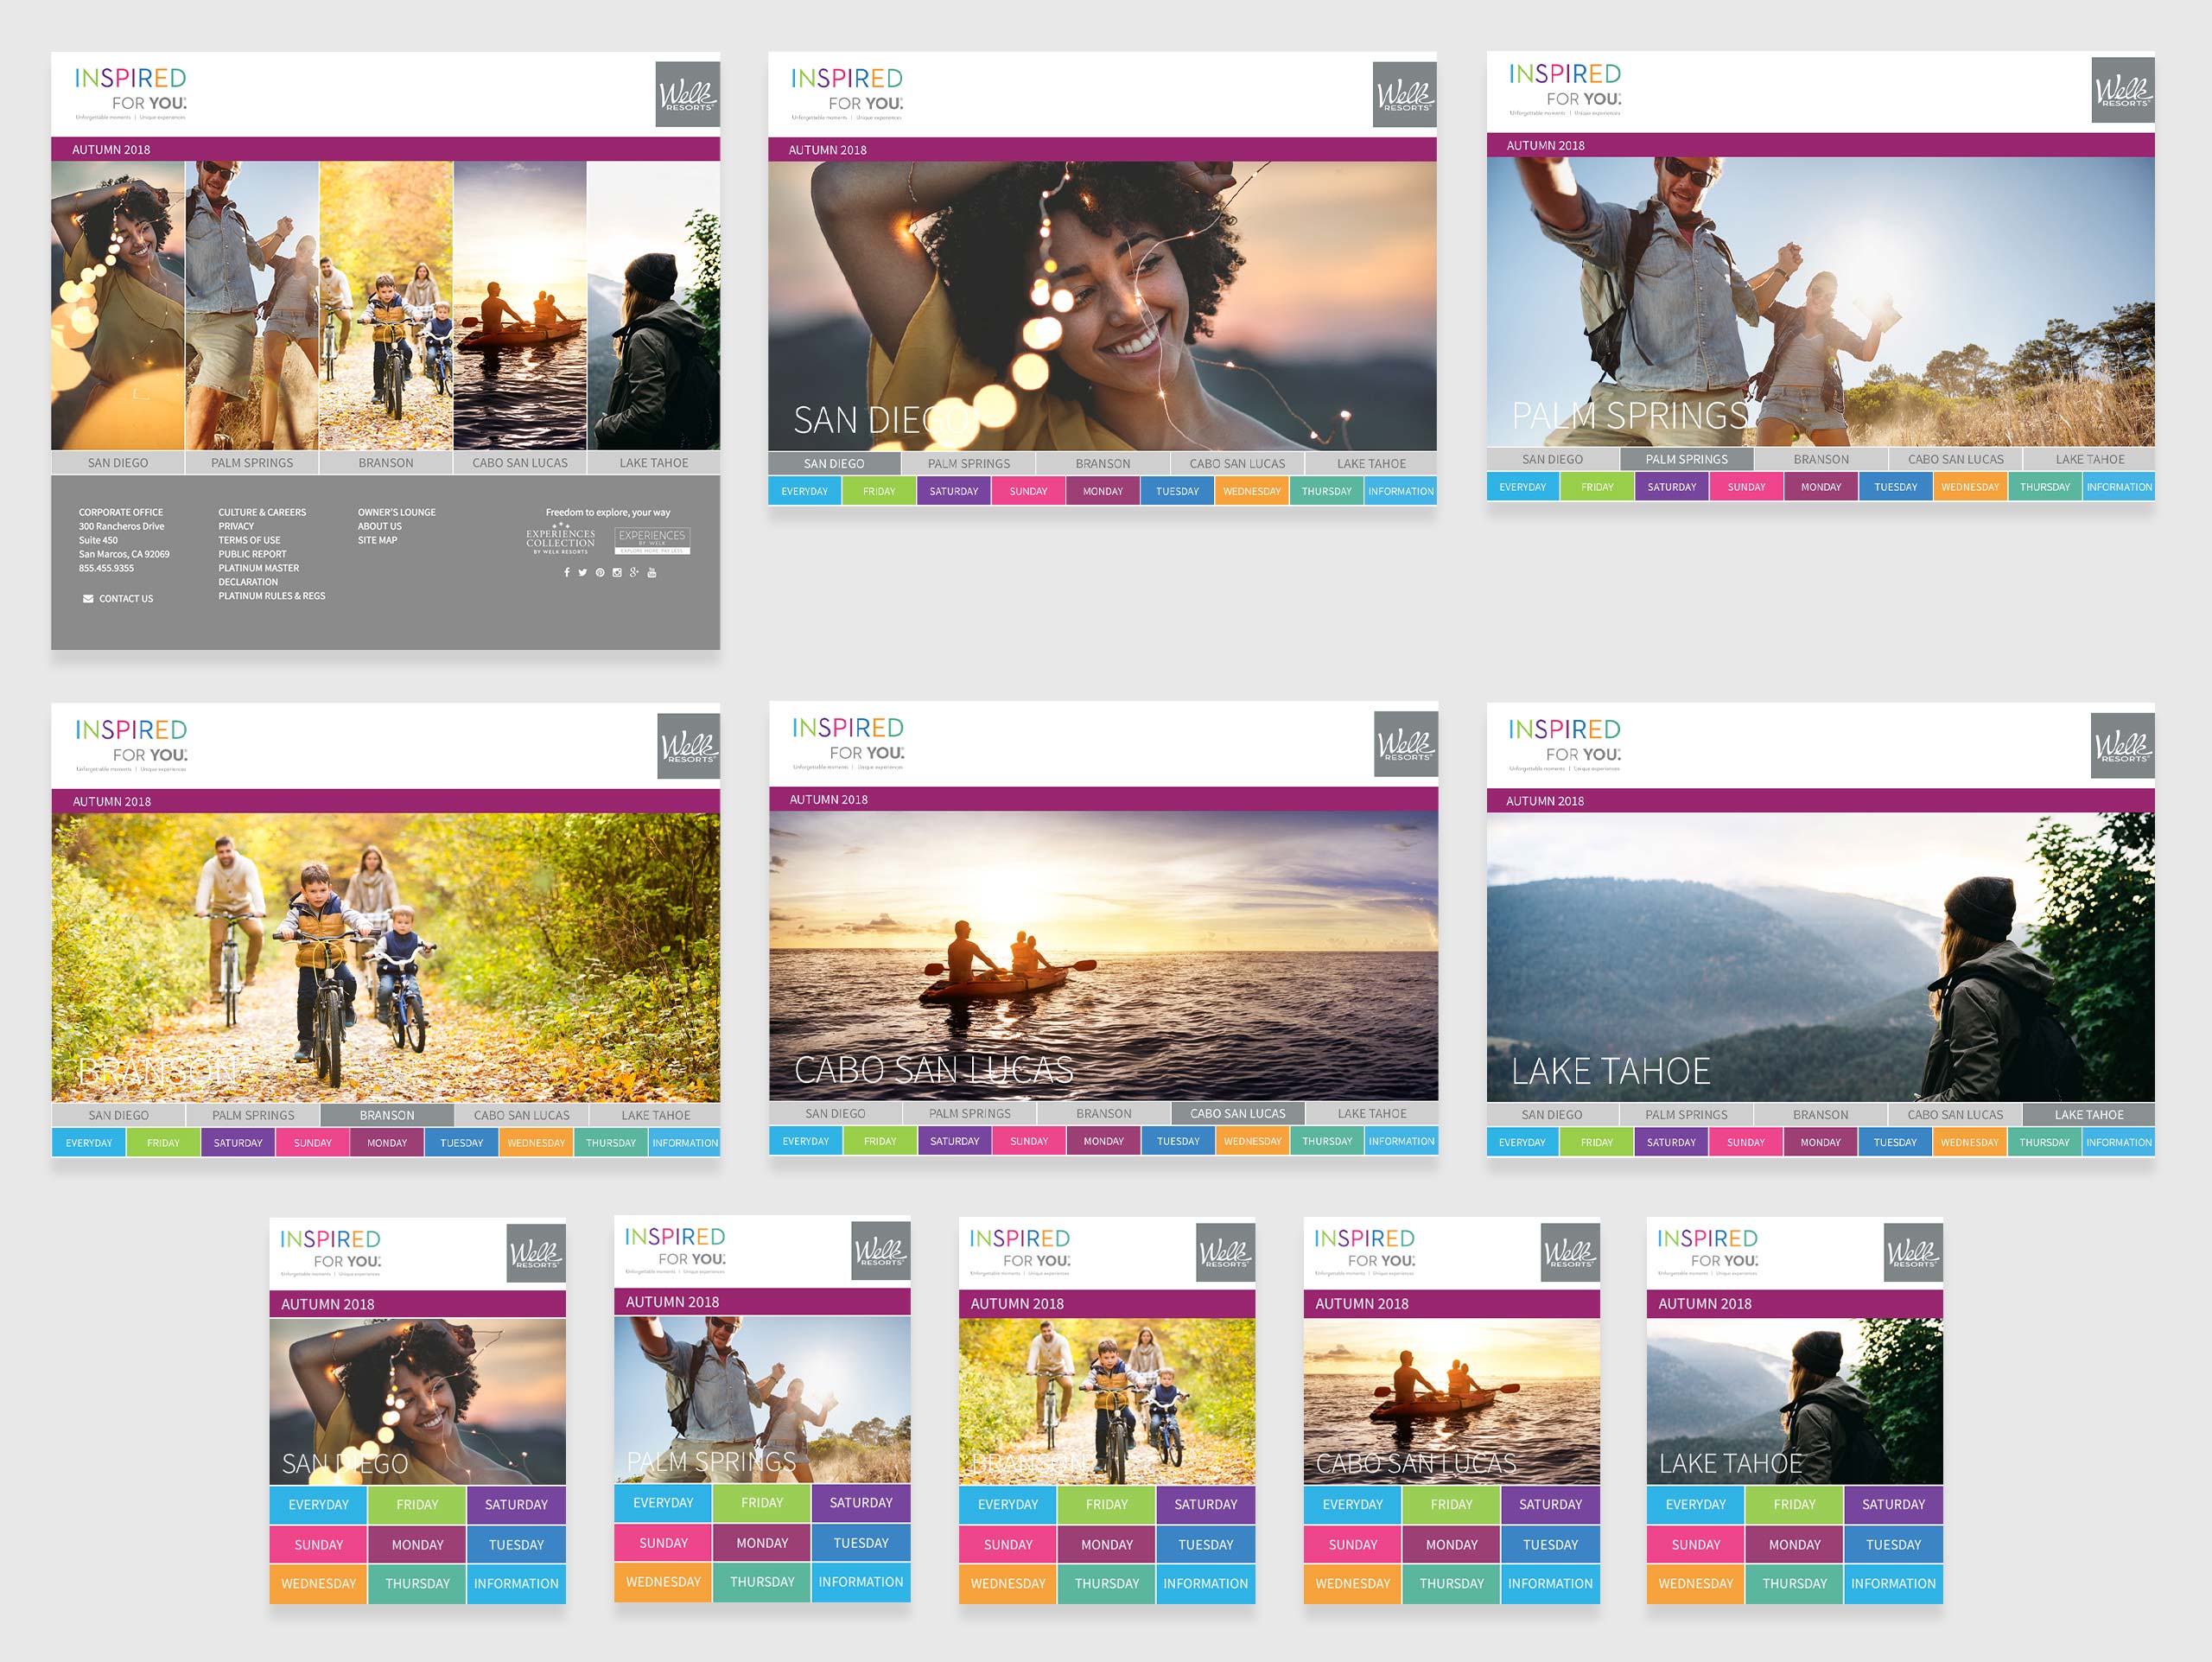Click the boxed Experiences by Welk logo
The height and width of the screenshot is (1662, 2212).
(x=652, y=540)
